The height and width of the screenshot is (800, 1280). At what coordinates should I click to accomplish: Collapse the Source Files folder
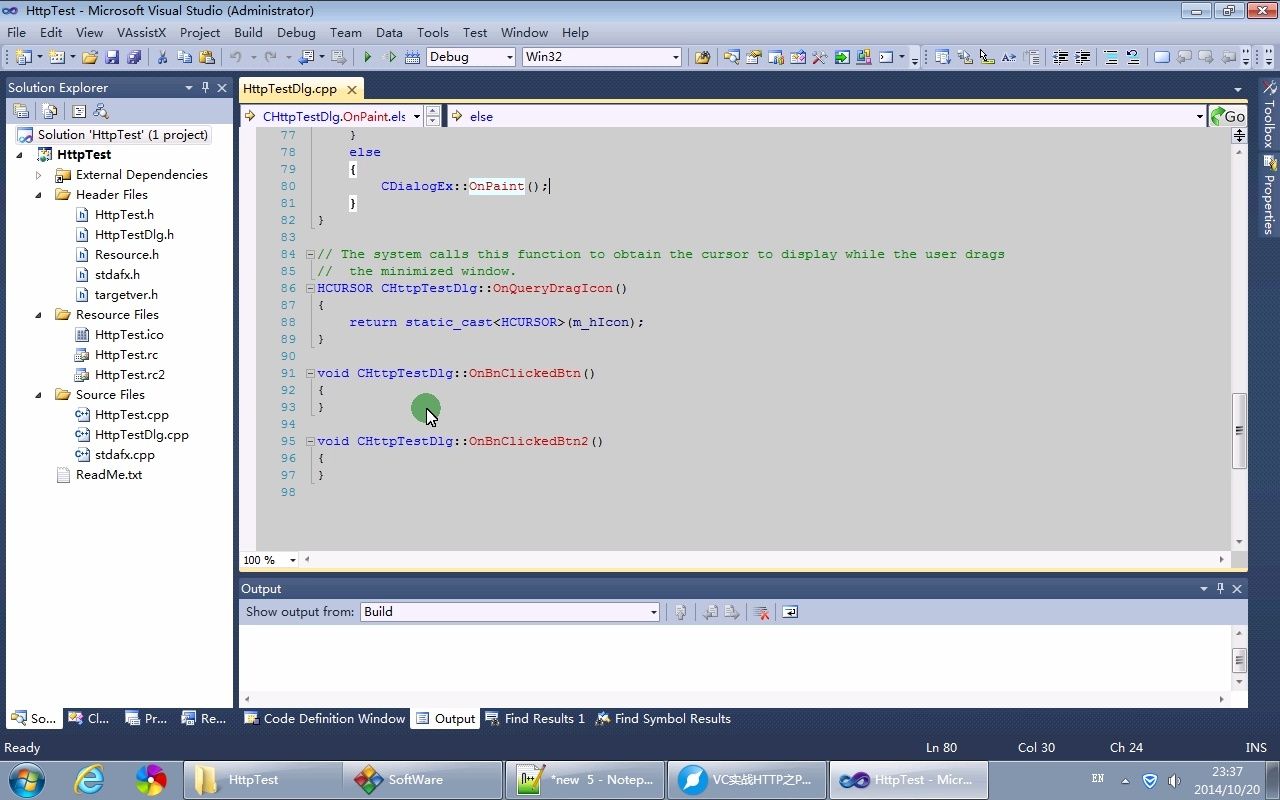click(38, 395)
